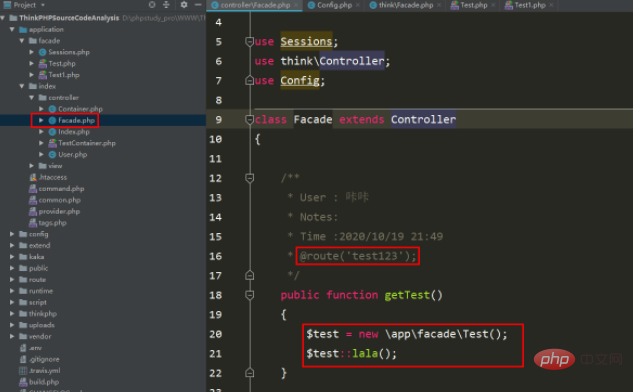This screenshot has width=633, height=392.
Task: Select the thinkphp folder
Action: [43, 313]
